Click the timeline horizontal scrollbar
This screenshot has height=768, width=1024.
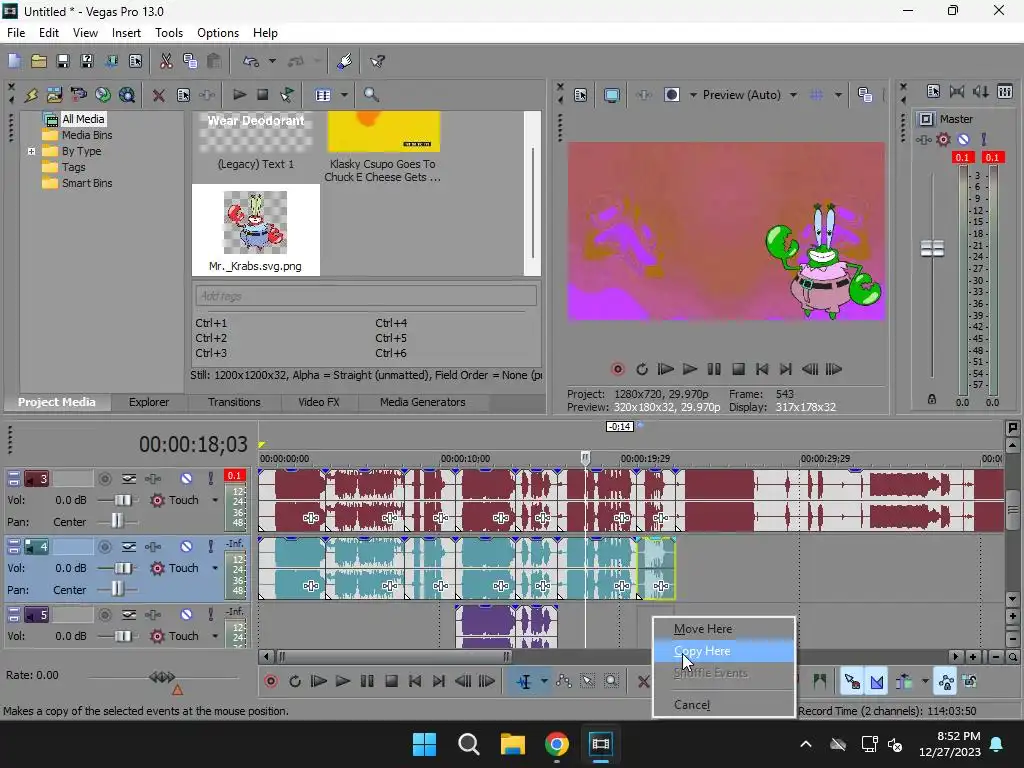392,656
